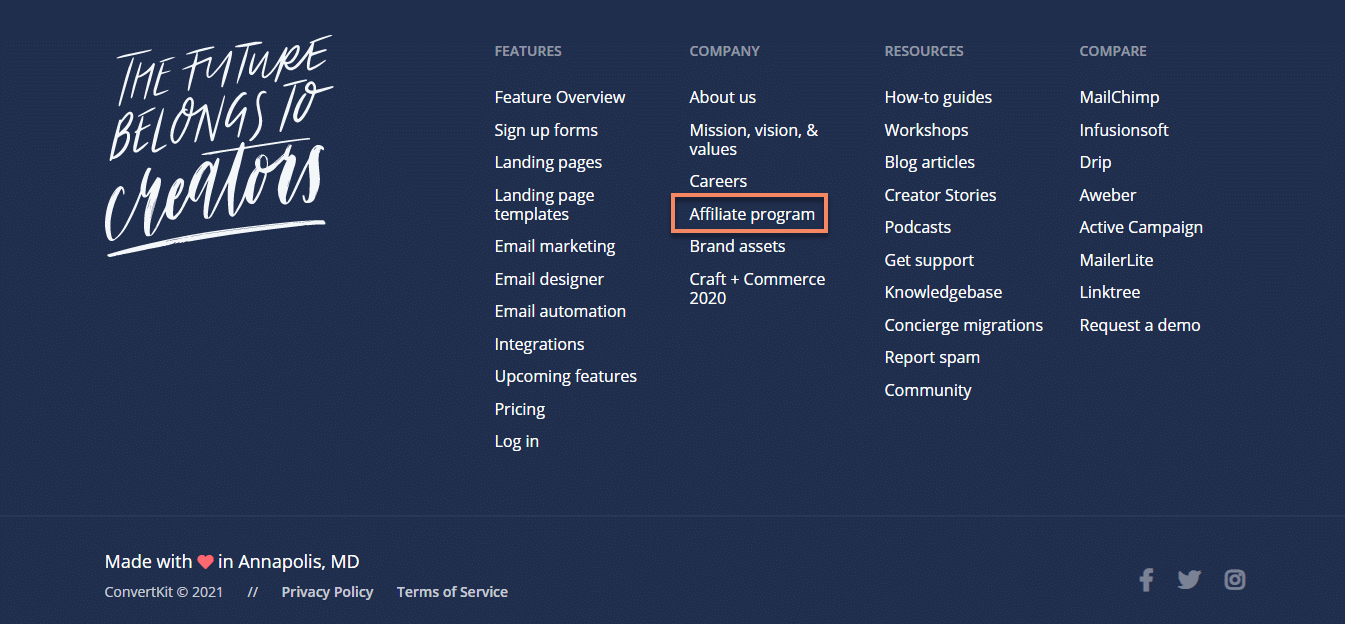The width and height of the screenshot is (1345, 624).
Task: Go to the Log in page
Action: point(516,440)
